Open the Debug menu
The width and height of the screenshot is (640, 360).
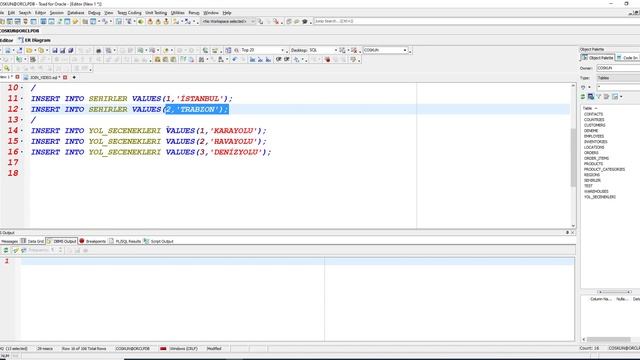pos(94,13)
